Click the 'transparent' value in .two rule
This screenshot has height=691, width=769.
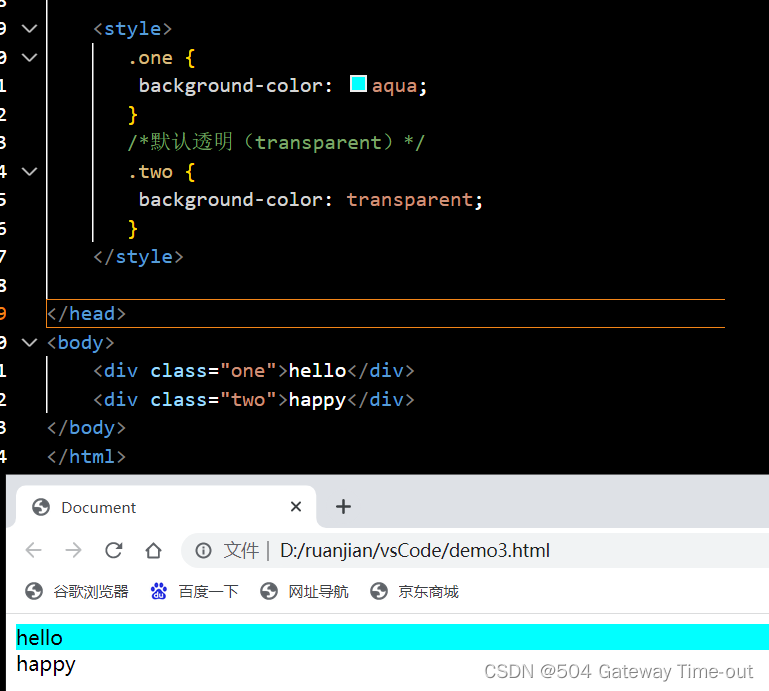(410, 200)
